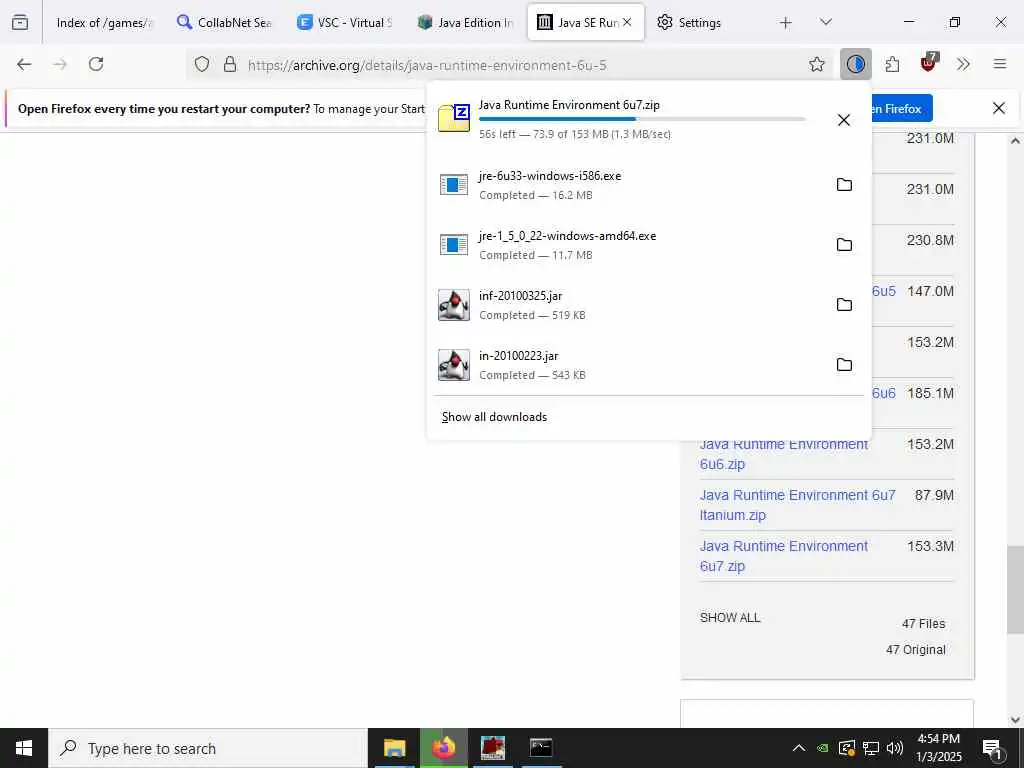Open Java Runtime Environment 6u6.zip link

point(784,454)
